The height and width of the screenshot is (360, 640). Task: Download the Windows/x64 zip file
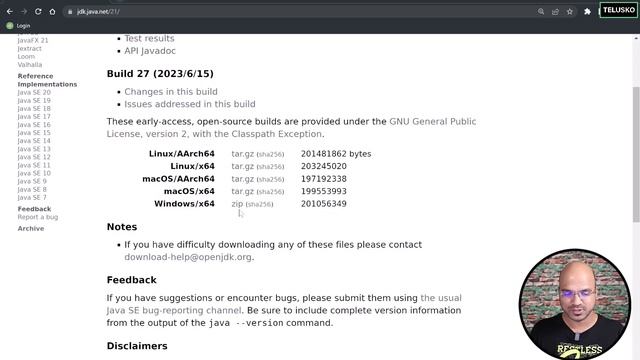click(x=237, y=204)
